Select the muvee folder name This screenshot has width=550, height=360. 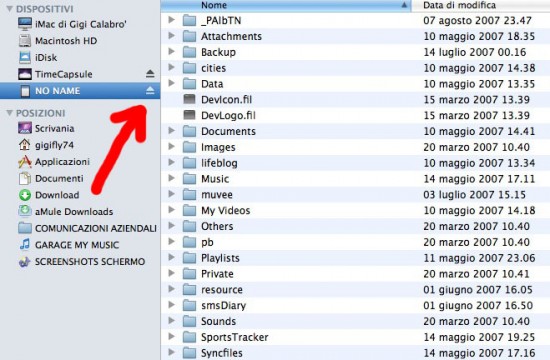217,194
